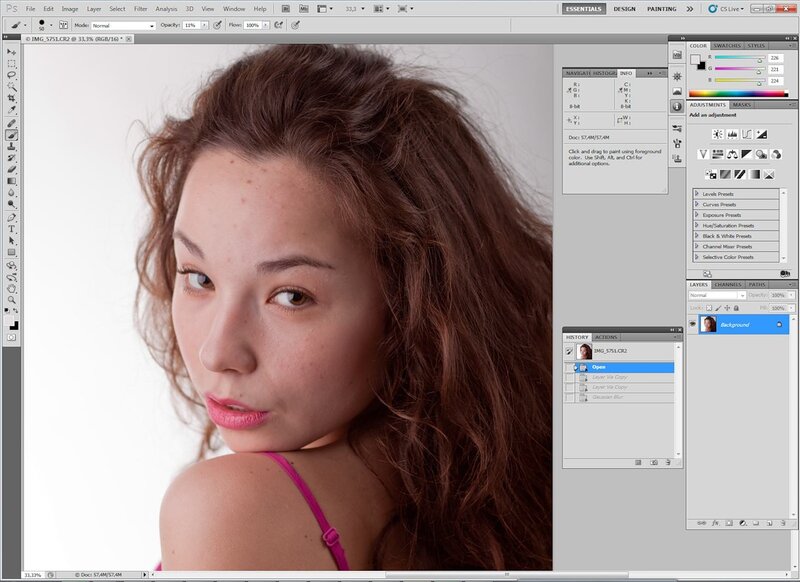Viewport: 800px width, 582px height.
Task: Expand Hue/Saturation Presets
Action: pyautogui.click(x=697, y=225)
